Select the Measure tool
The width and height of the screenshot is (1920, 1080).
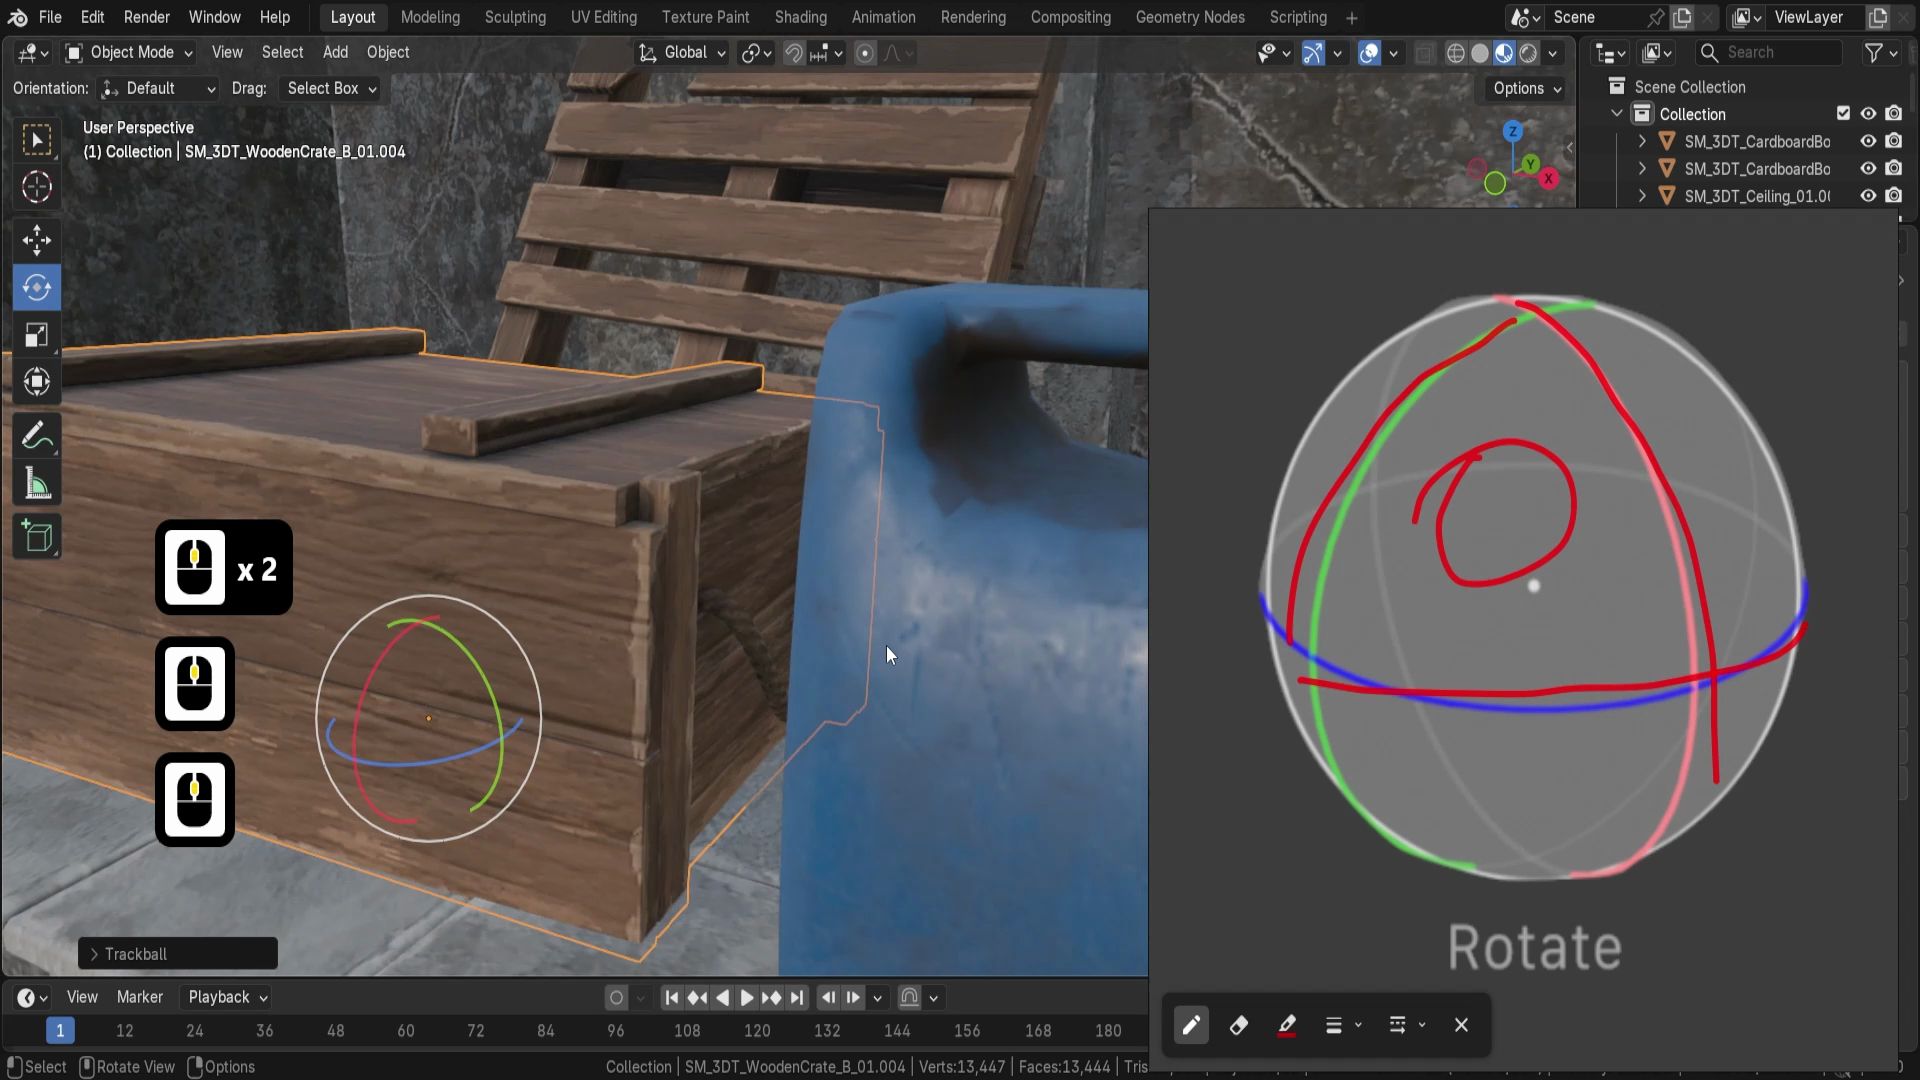(x=37, y=485)
